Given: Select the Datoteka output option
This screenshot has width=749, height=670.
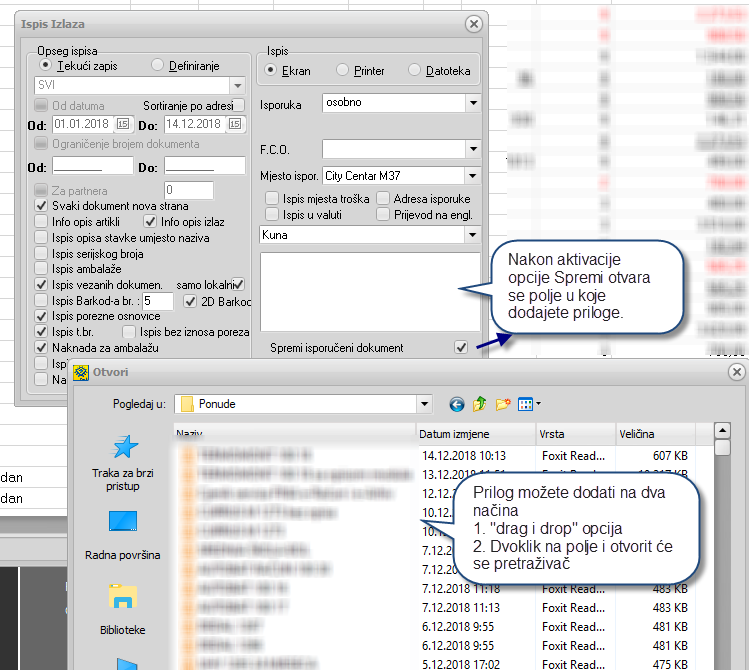Looking at the screenshot, I should pos(415,71).
